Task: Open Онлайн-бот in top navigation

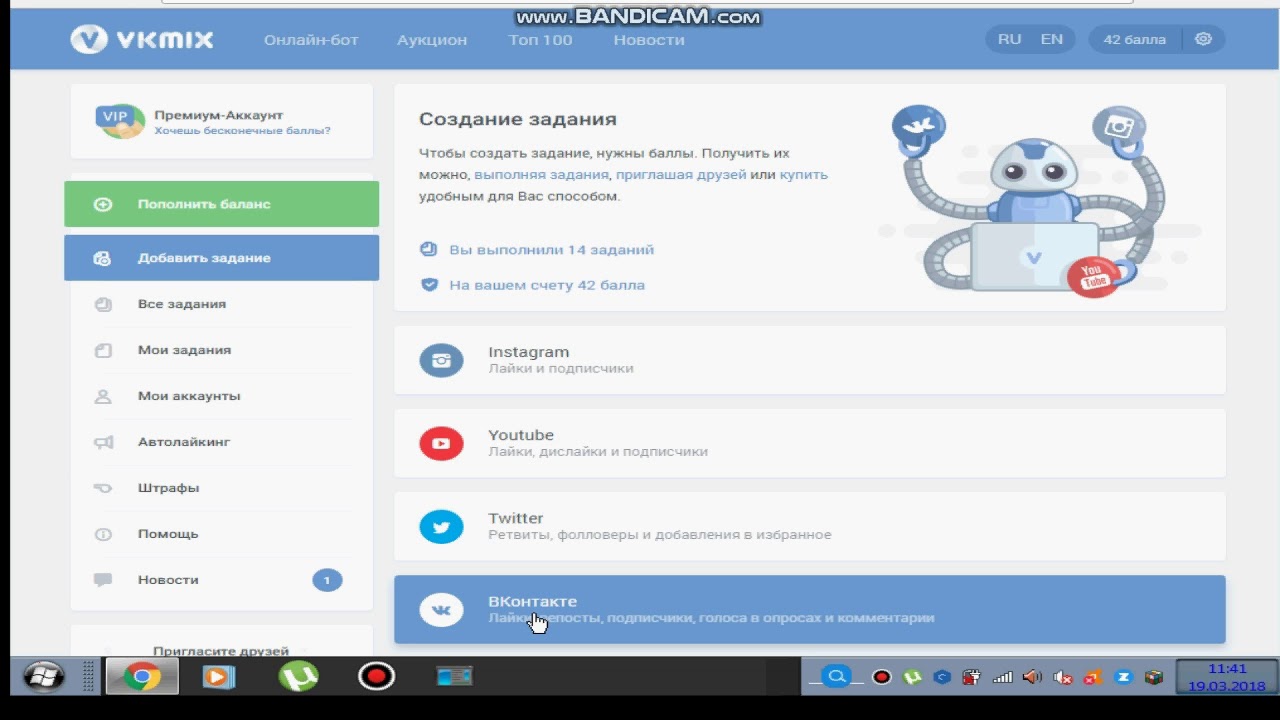Action: [310, 40]
